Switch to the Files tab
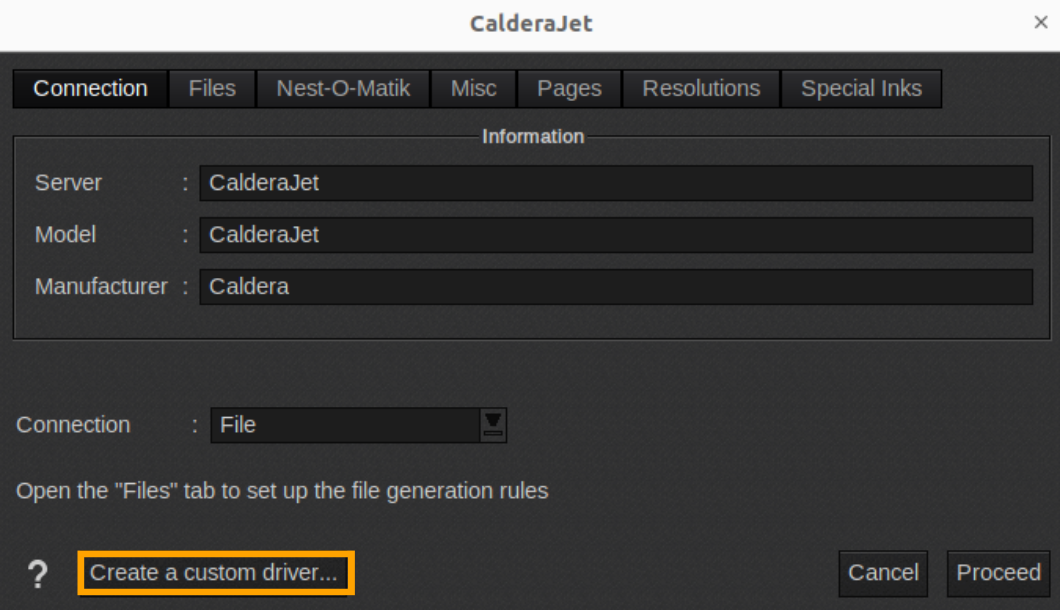The width and height of the screenshot is (1061, 610). (211, 88)
